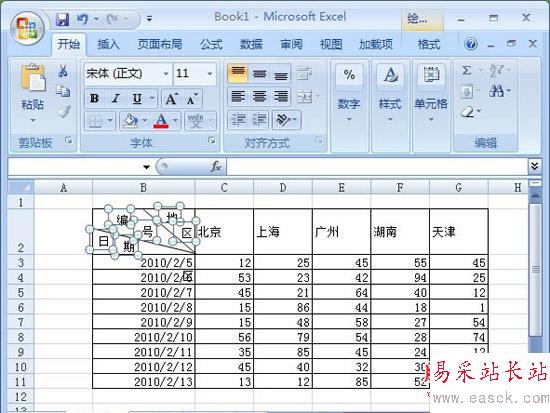Switch to the 审阅 tab

(x=291, y=44)
